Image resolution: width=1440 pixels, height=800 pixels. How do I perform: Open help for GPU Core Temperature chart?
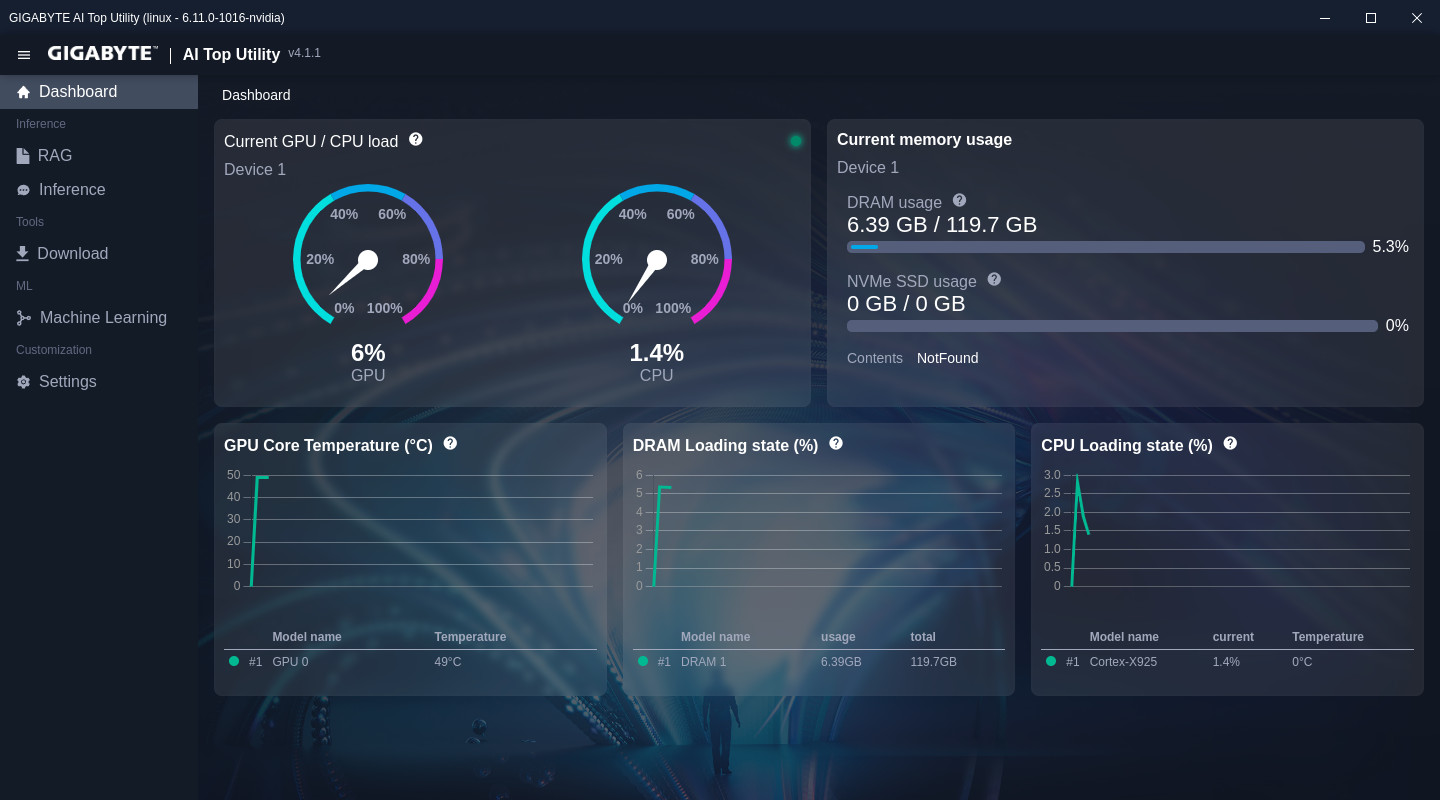pos(450,443)
